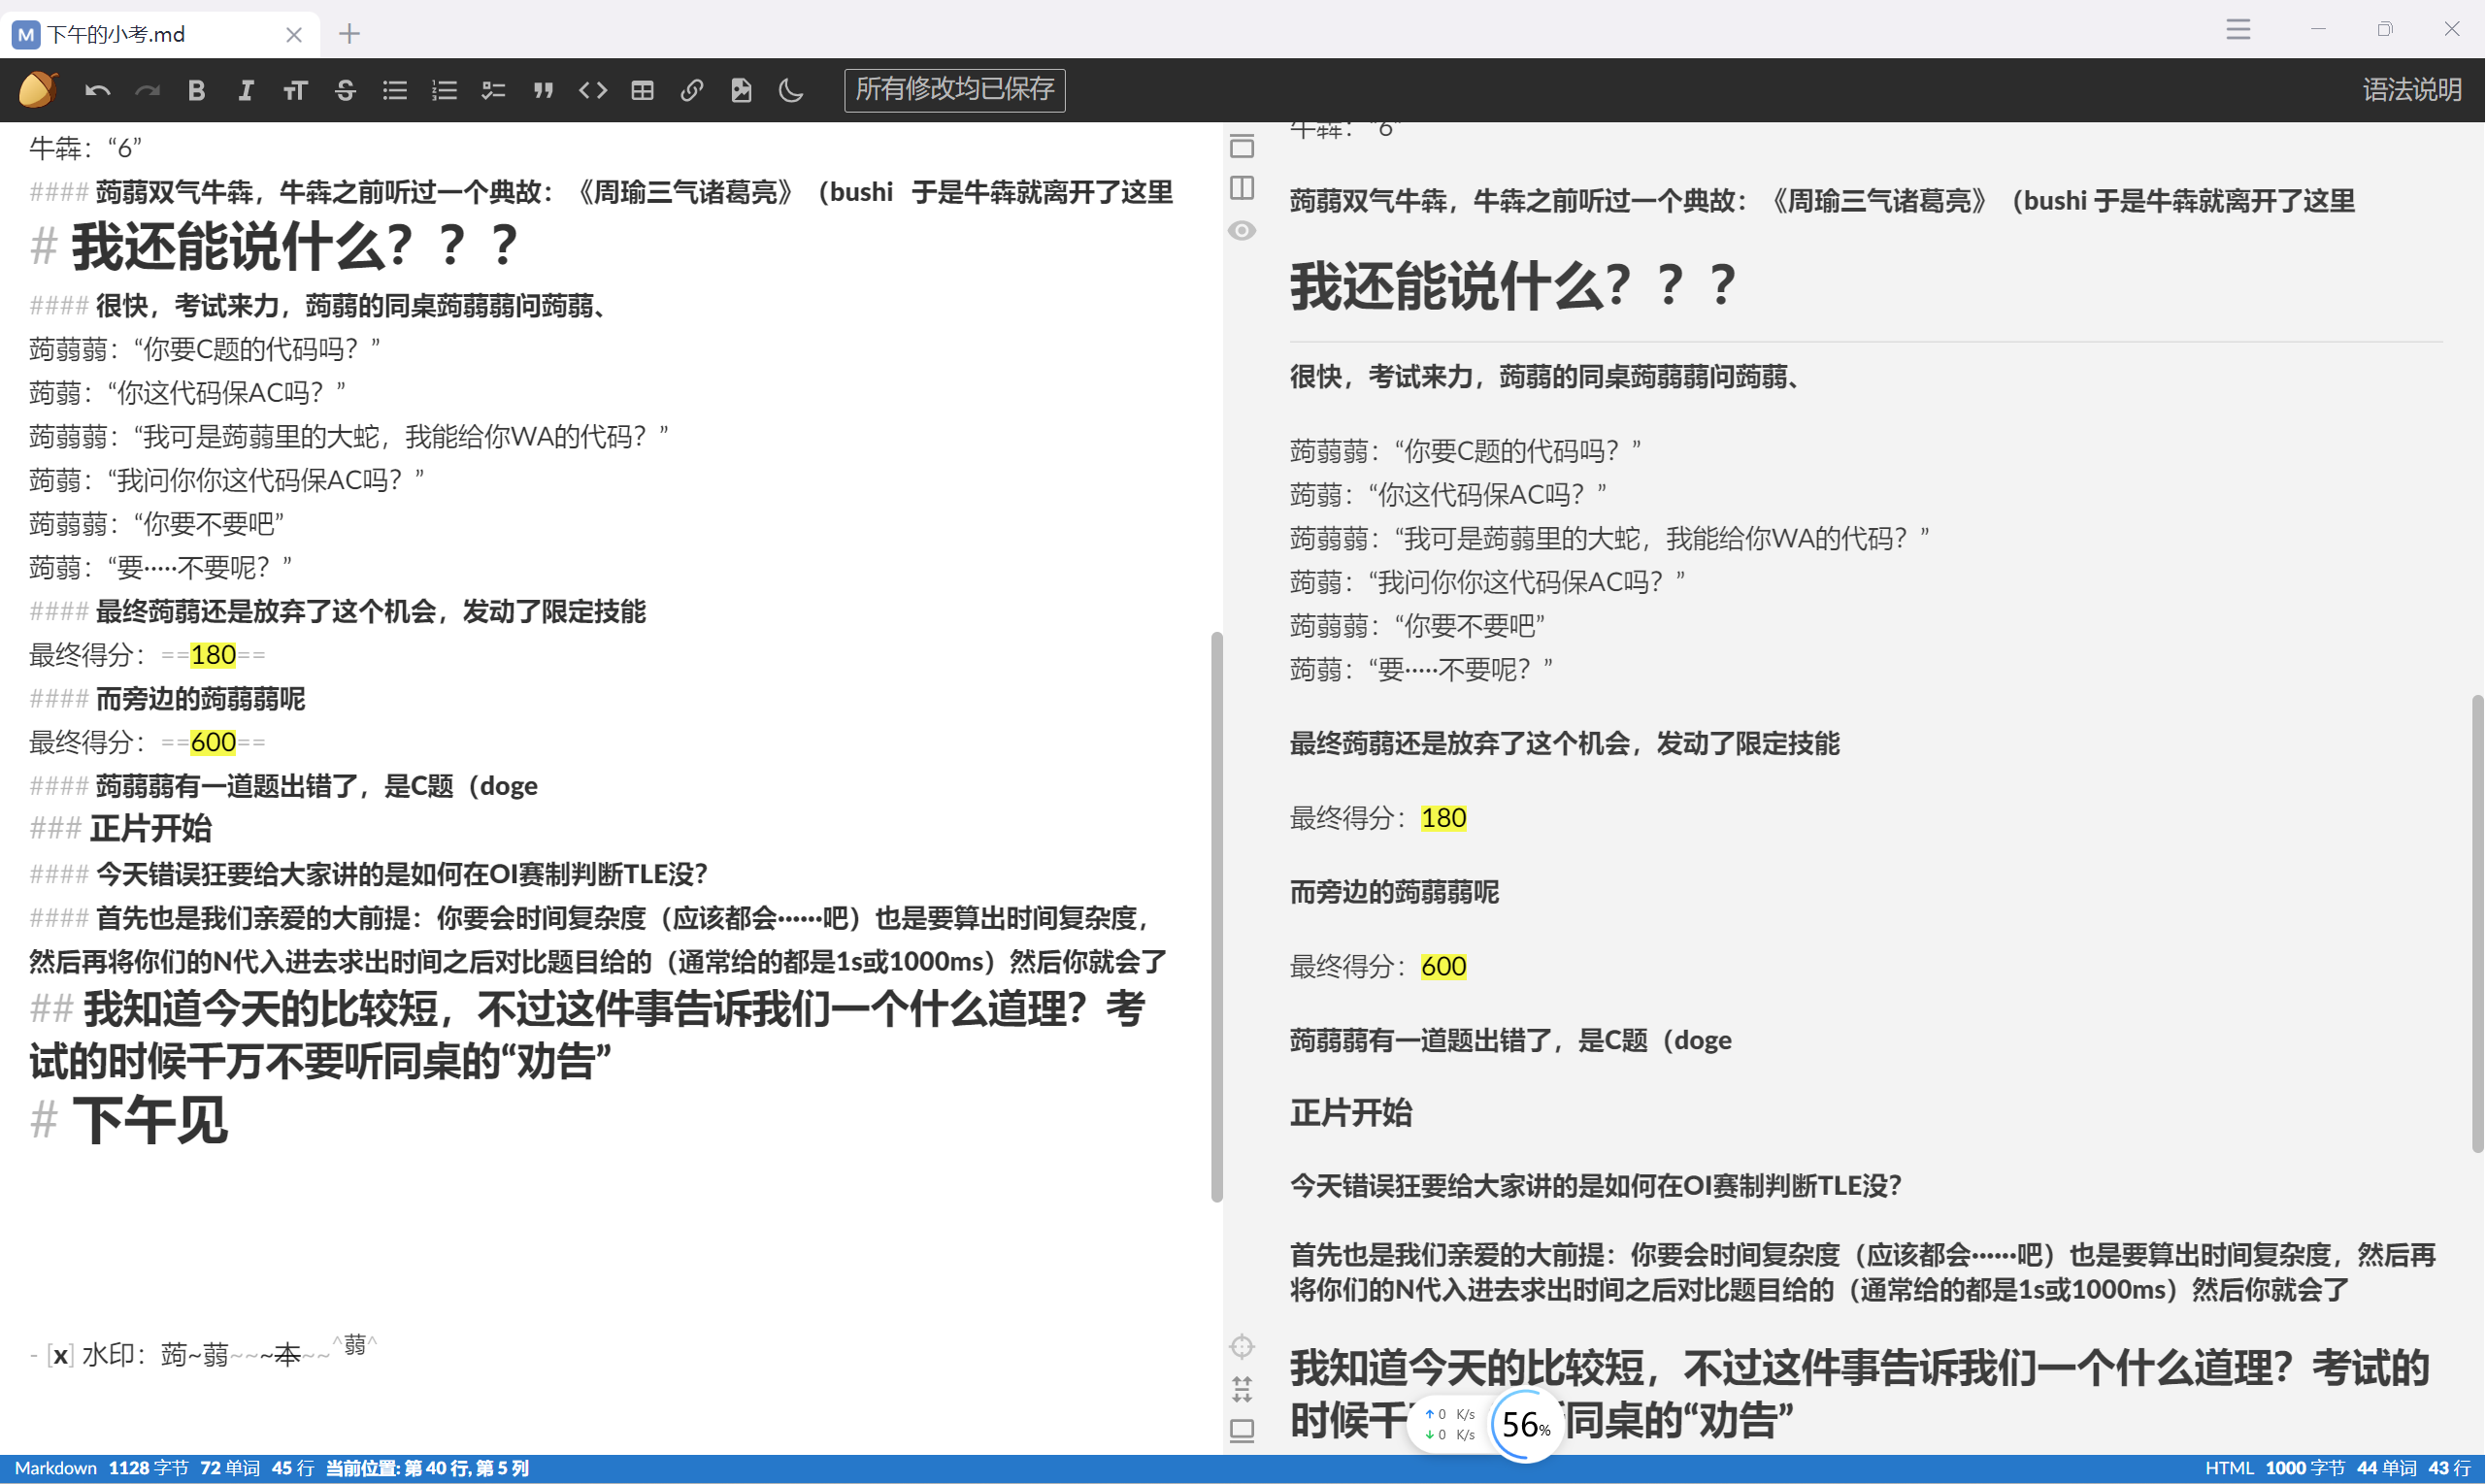Image resolution: width=2486 pixels, height=1484 pixels.
Task: Toggle preview-only eye icon
Action: point(1242,231)
